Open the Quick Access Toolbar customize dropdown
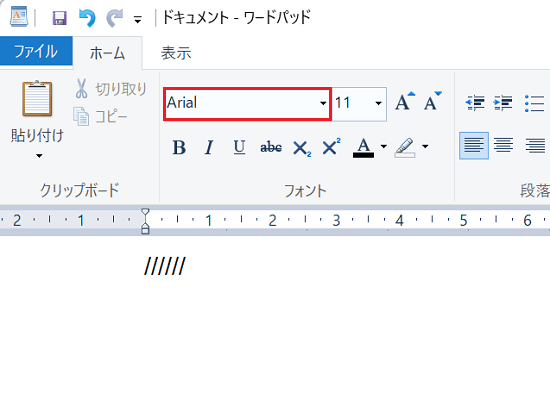 (138, 19)
